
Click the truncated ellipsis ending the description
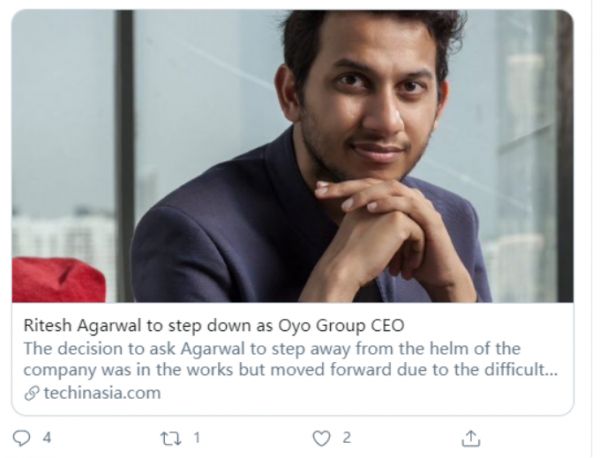click(x=551, y=370)
